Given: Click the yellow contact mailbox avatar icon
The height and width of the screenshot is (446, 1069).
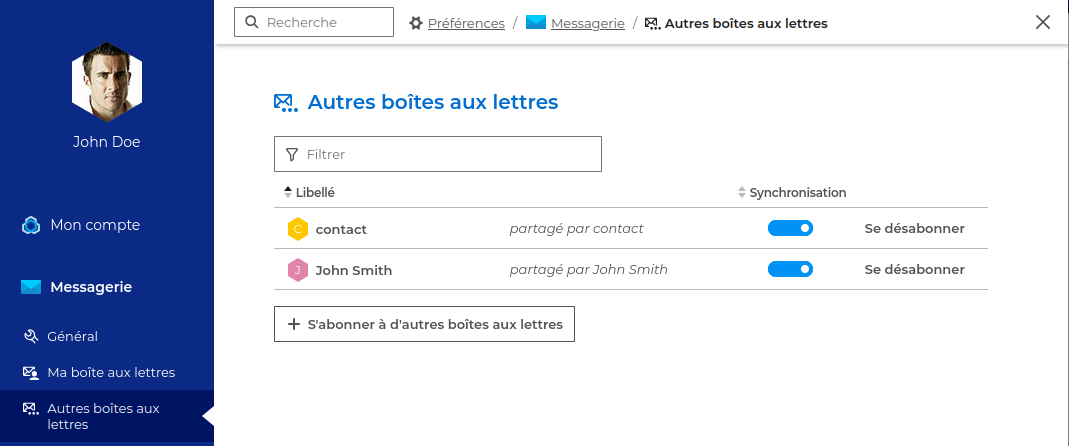Looking at the screenshot, I should [297, 229].
